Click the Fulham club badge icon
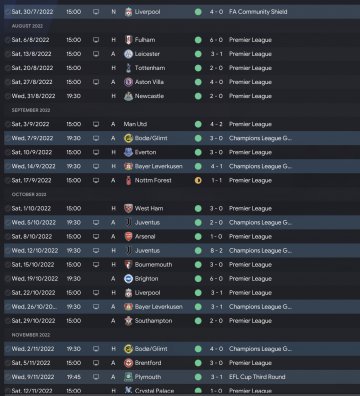 tap(128, 40)
